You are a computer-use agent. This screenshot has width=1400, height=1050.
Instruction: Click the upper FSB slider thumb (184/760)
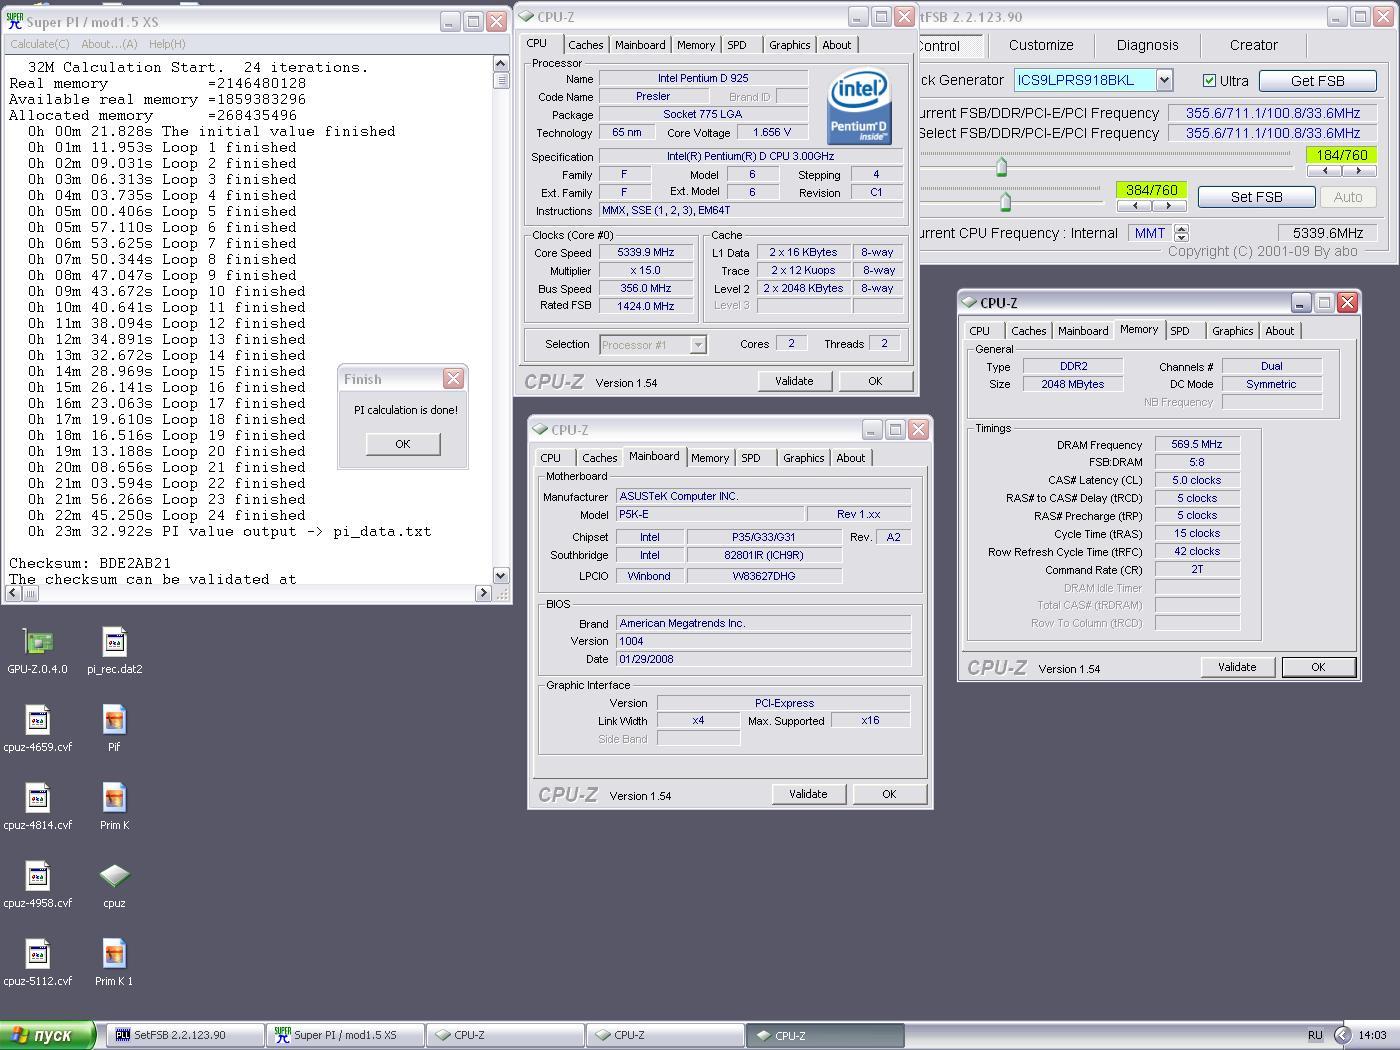tap(1001, 166)
